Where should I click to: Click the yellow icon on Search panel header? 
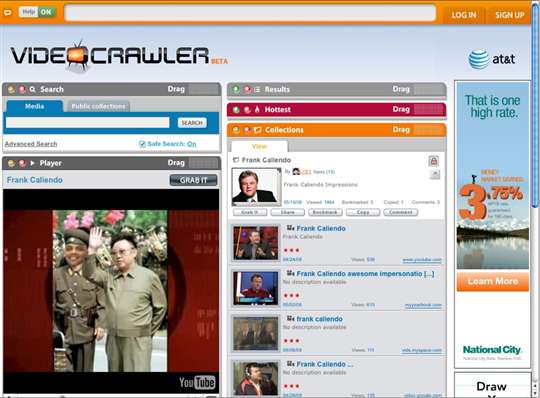point(11,90)
